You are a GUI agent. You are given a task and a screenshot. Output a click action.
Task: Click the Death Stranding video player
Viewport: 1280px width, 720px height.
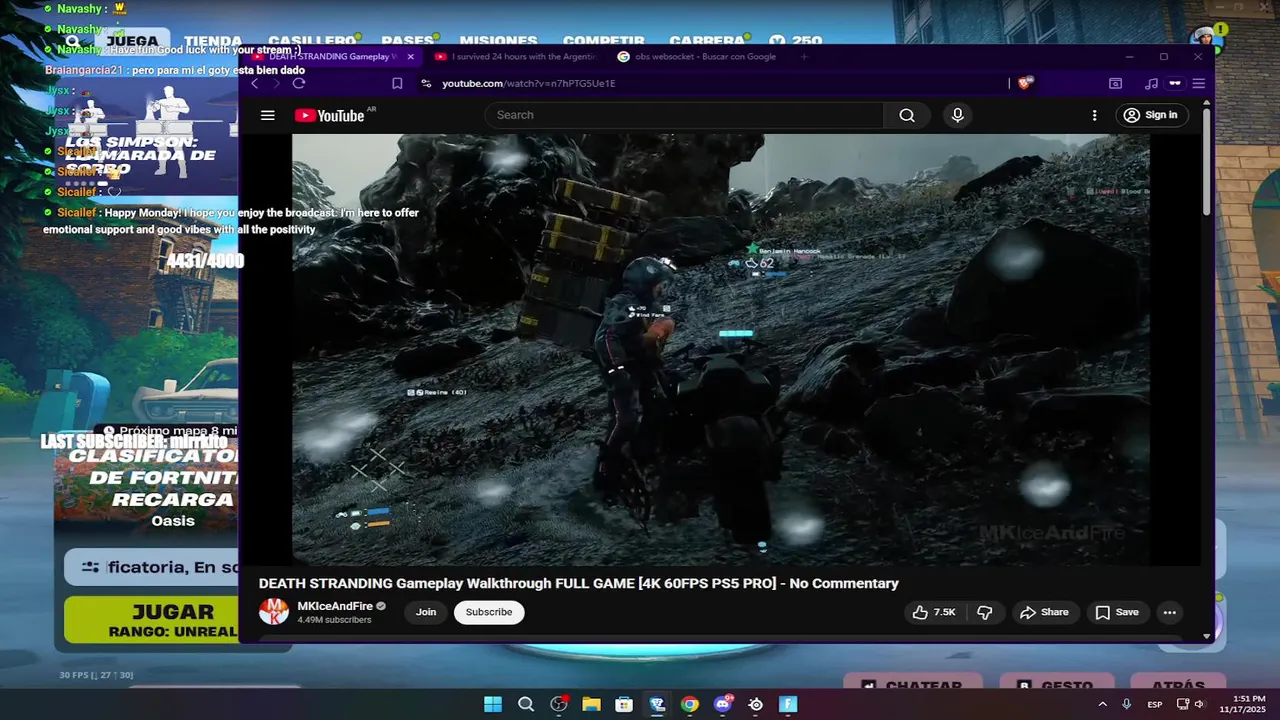720,349
